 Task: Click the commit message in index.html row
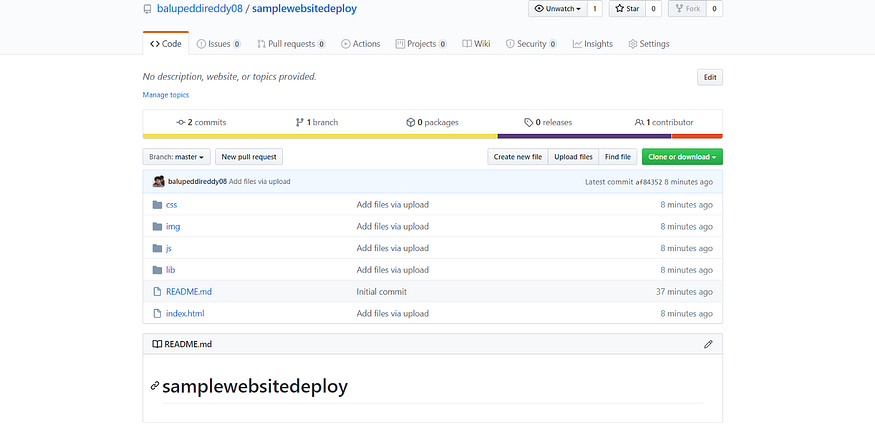[393, 314]
